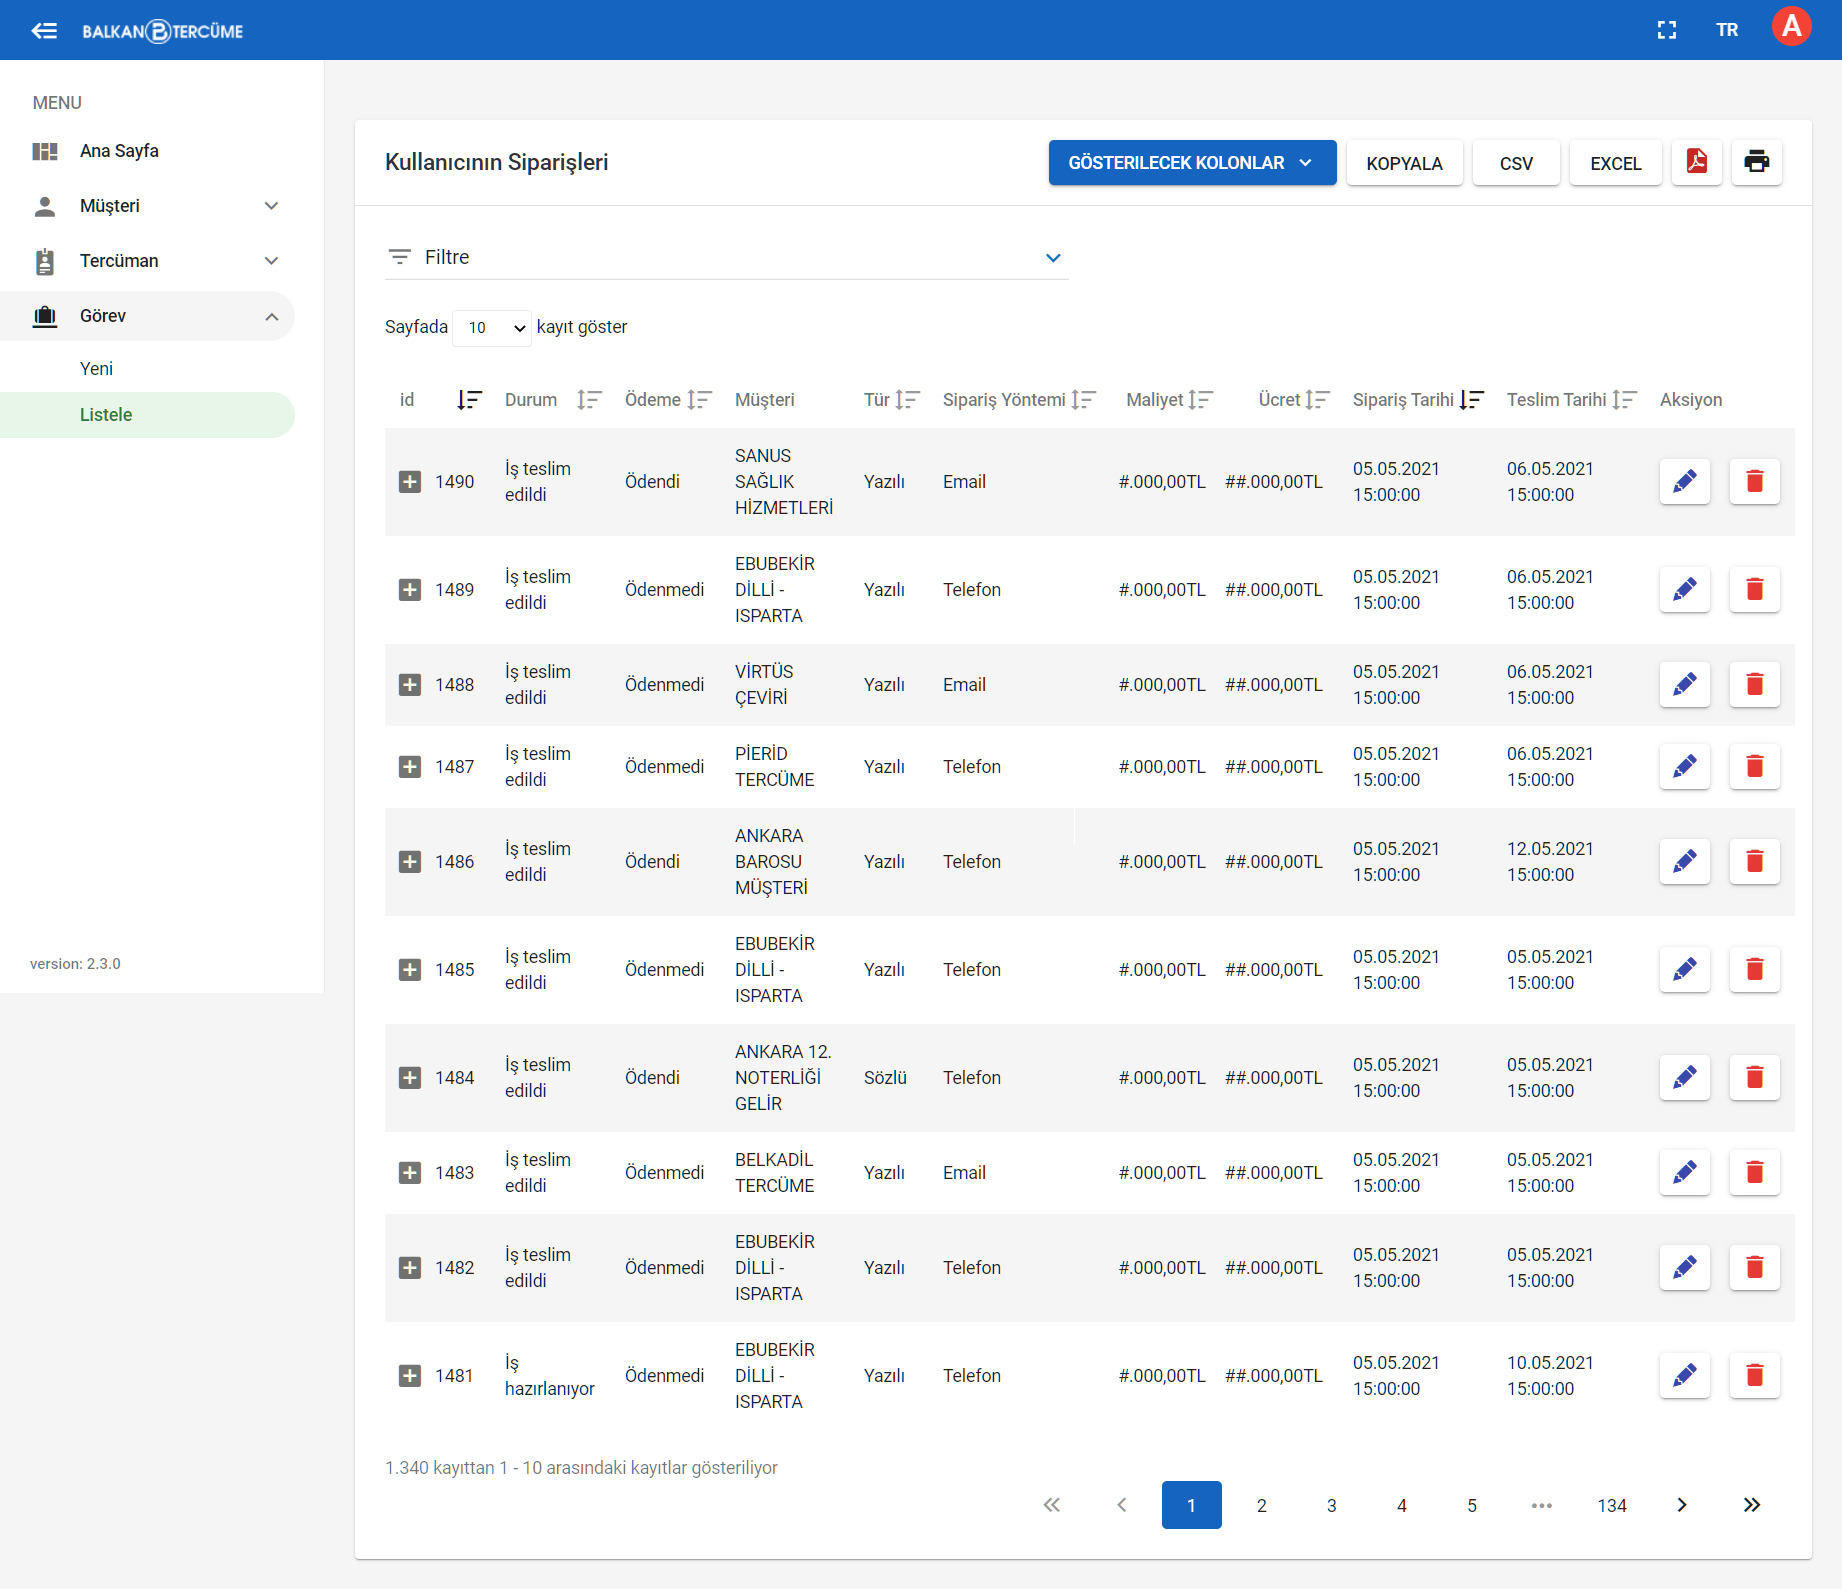Go to Ana Sayfa
Image resolution: width=1842 pixels, height=1589 pixels.
click(148, 151)
